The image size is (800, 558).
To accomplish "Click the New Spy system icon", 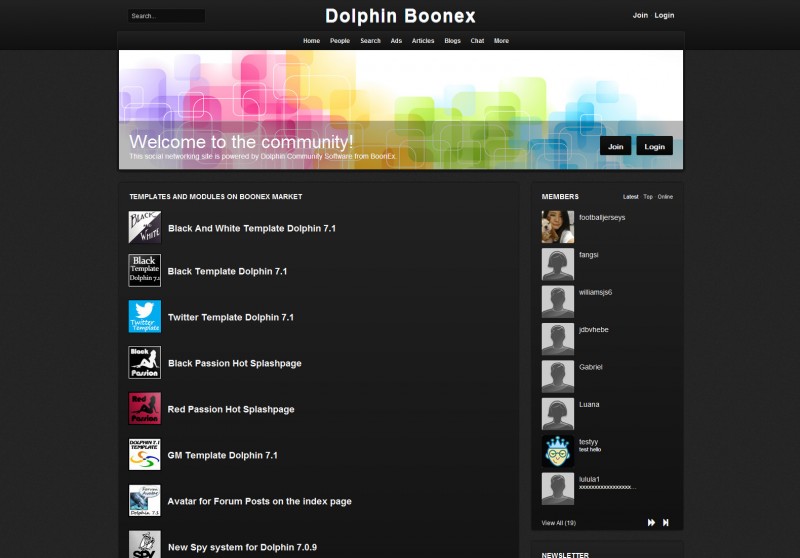I will tap(144, 544).
